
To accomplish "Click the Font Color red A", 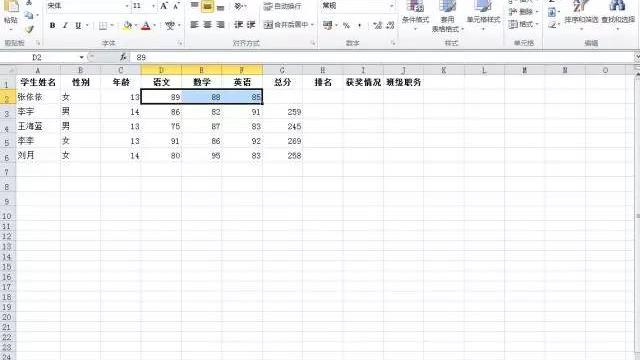I will coord(146,26).
